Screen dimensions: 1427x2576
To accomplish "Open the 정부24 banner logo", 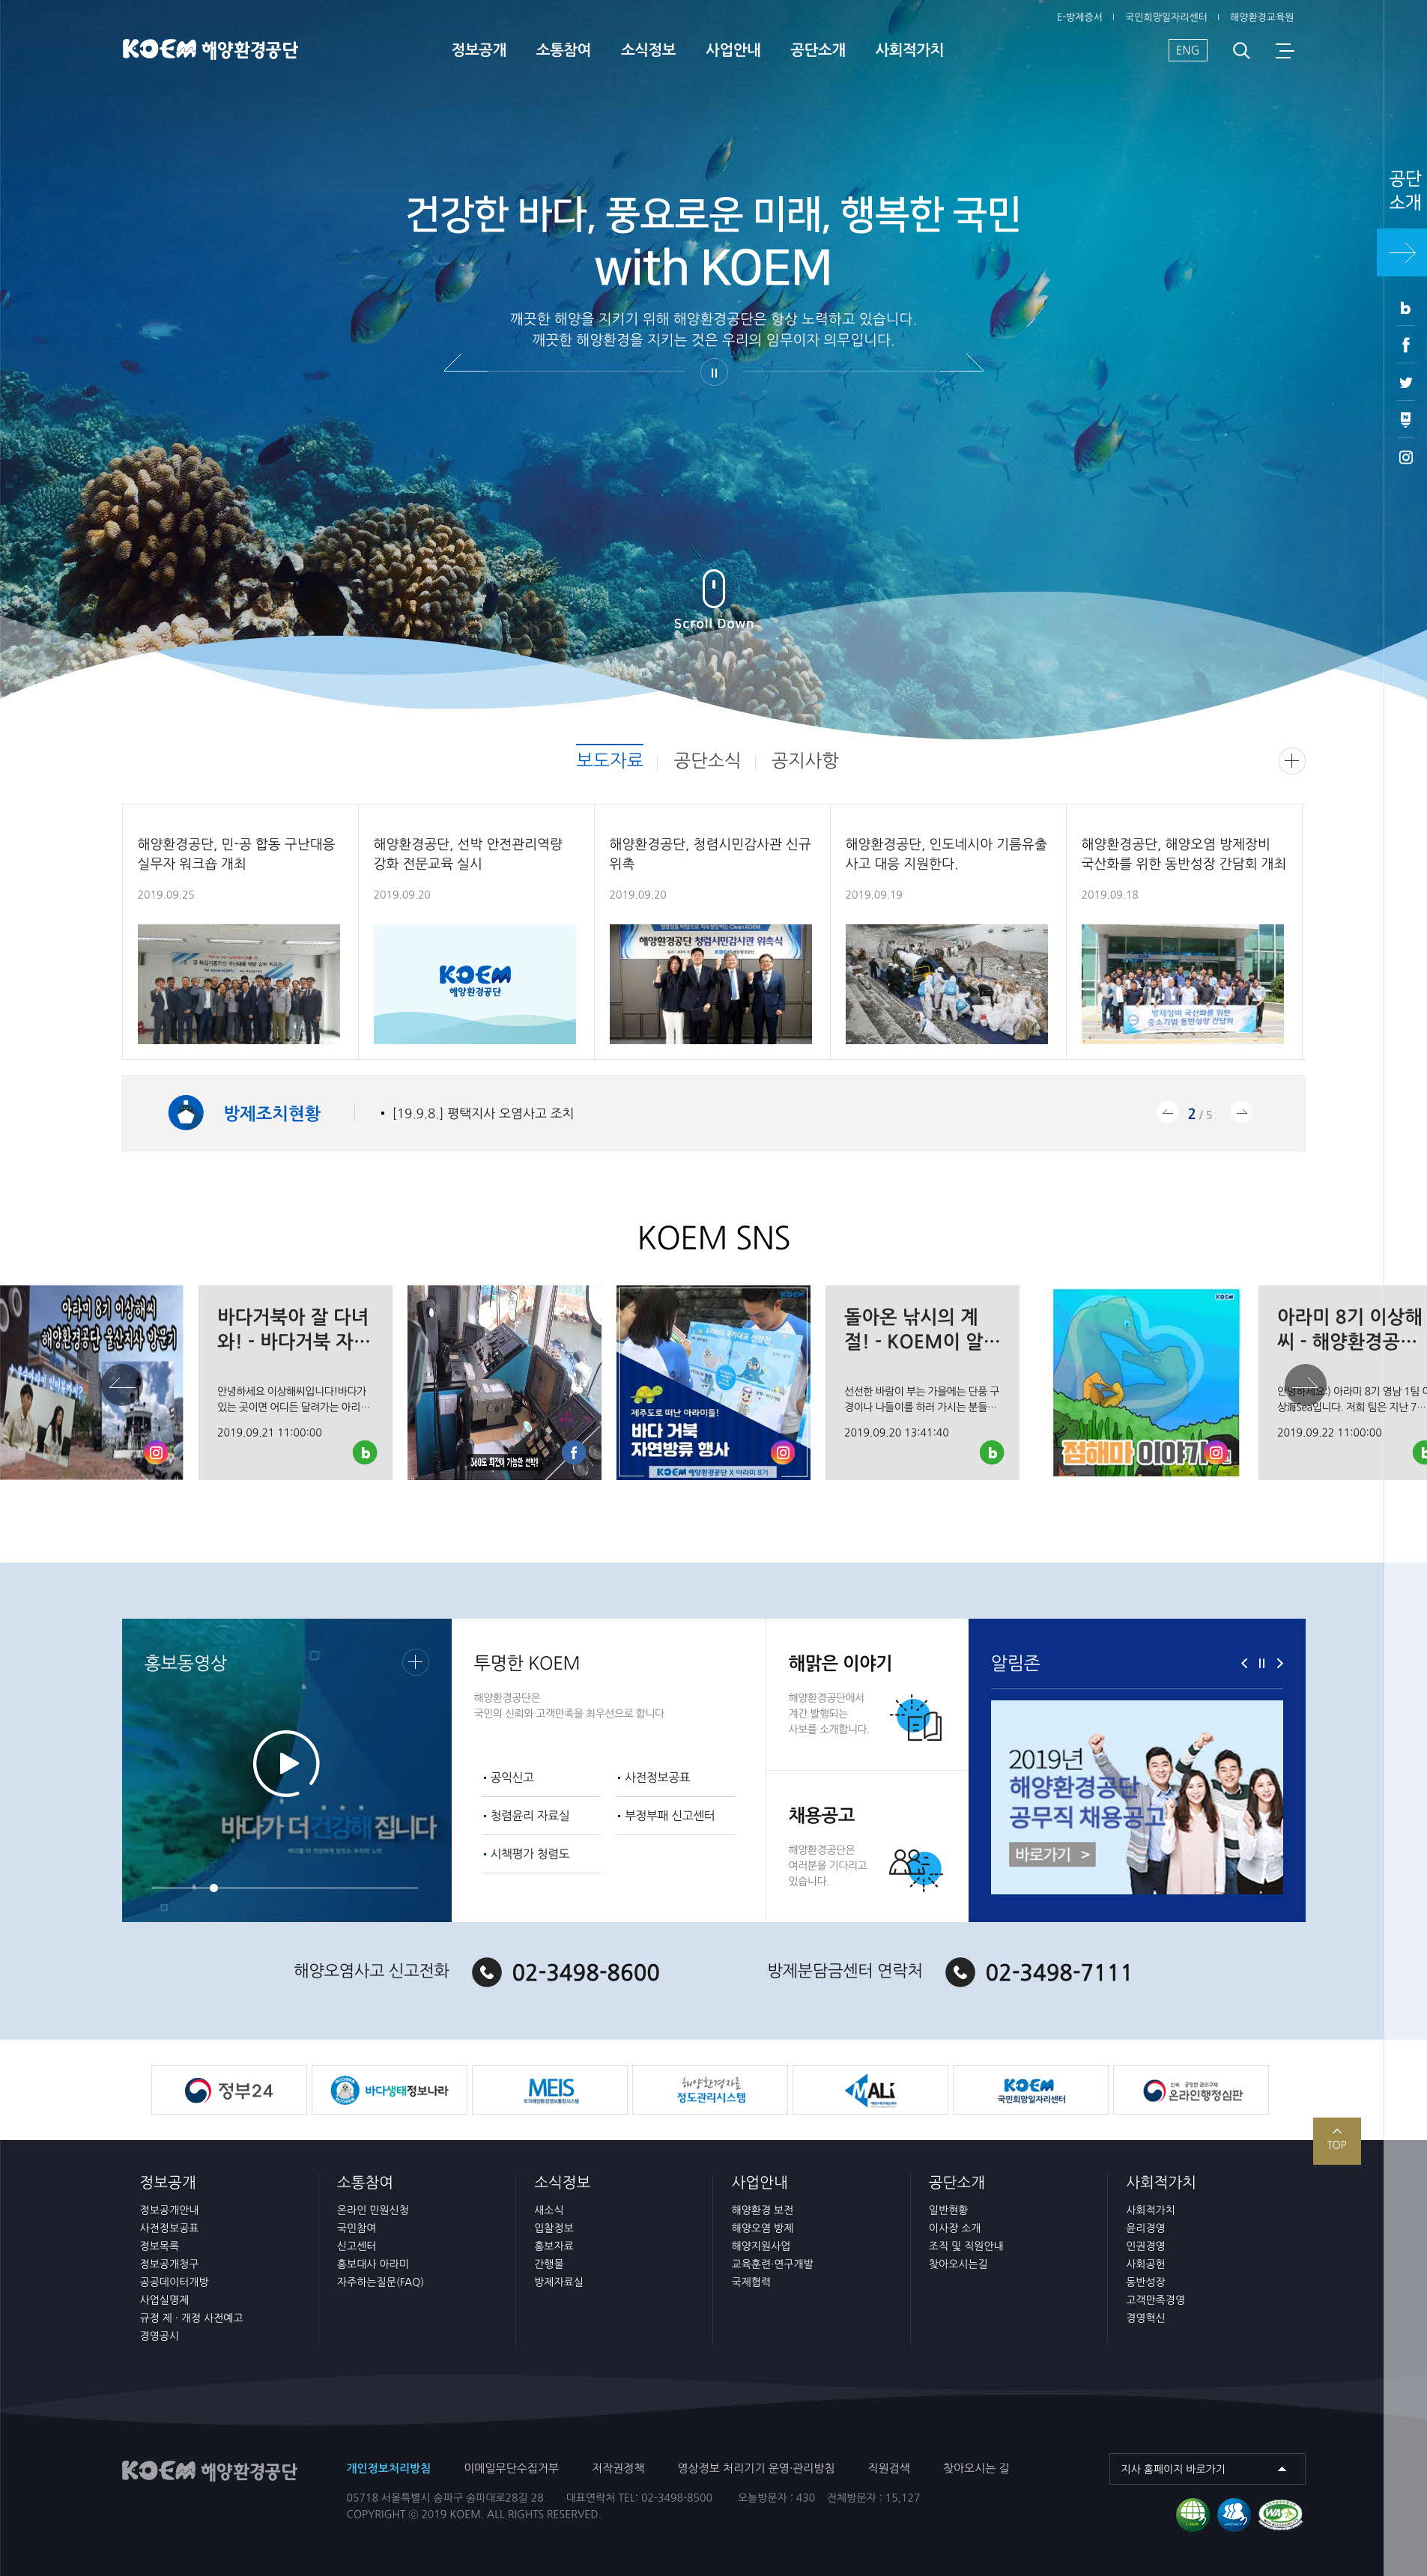I will coord(229,2090).
